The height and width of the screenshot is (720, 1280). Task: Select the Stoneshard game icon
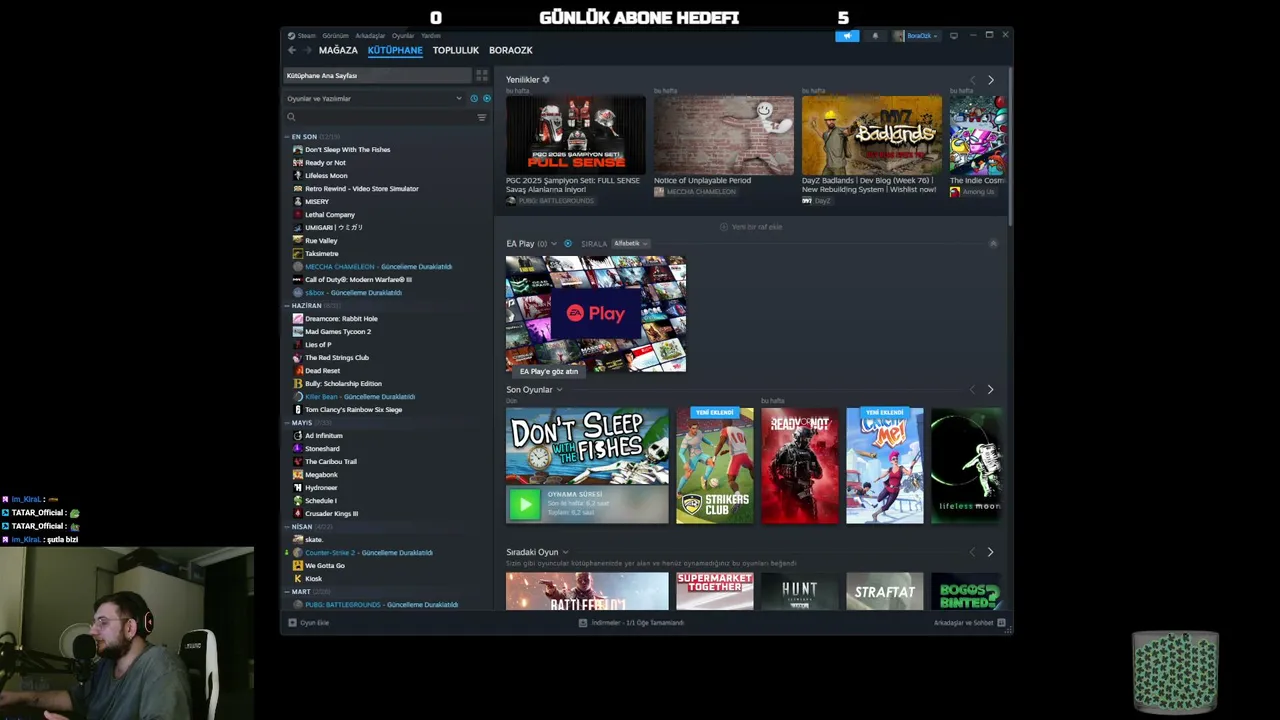[x=298, y=449]
